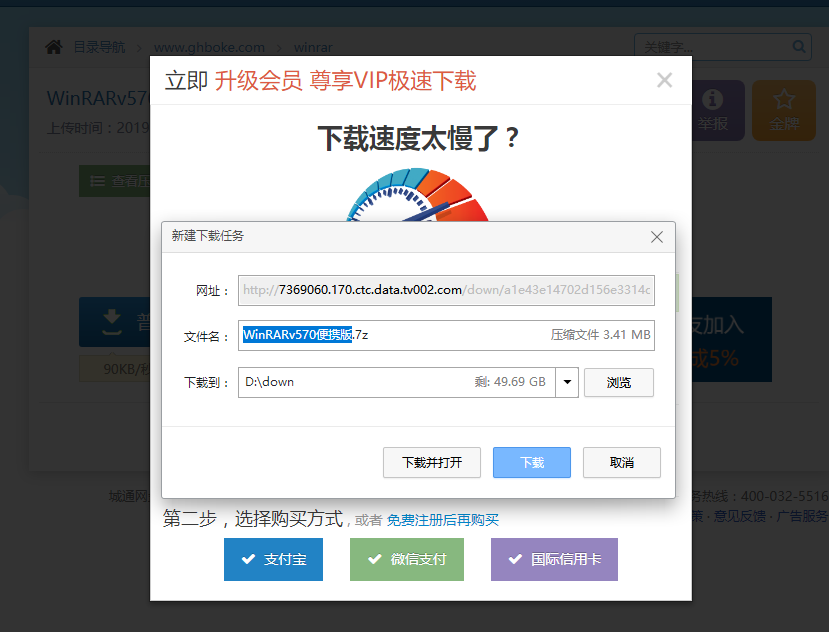Click the 下载速度太慢了？ heading
This screenshot has height=632, width=829.
419,139
